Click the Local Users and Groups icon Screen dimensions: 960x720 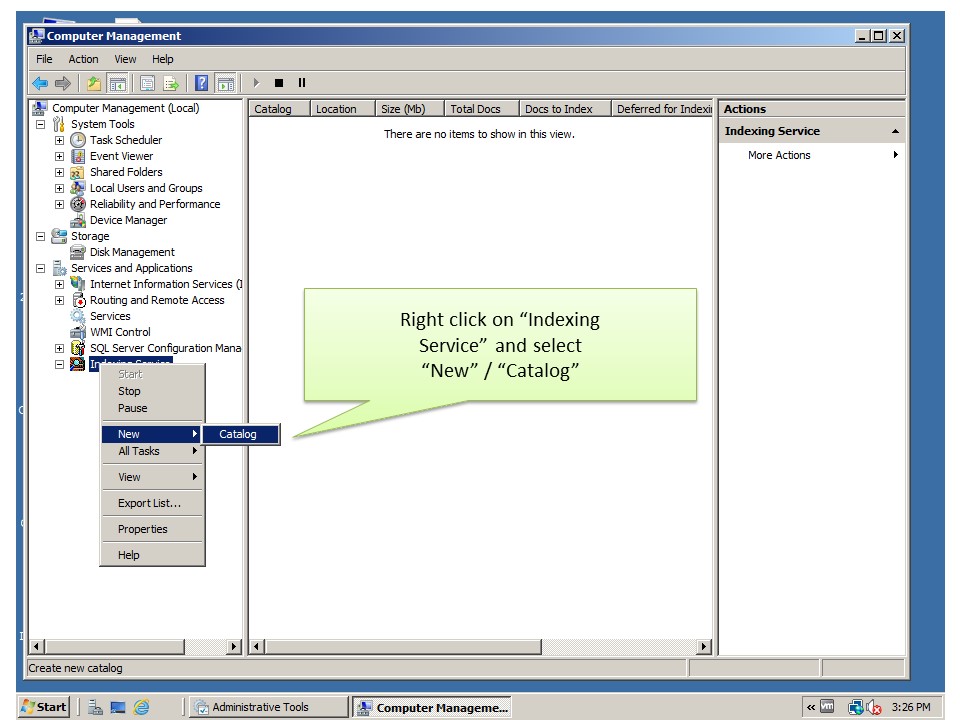(78, 188)
